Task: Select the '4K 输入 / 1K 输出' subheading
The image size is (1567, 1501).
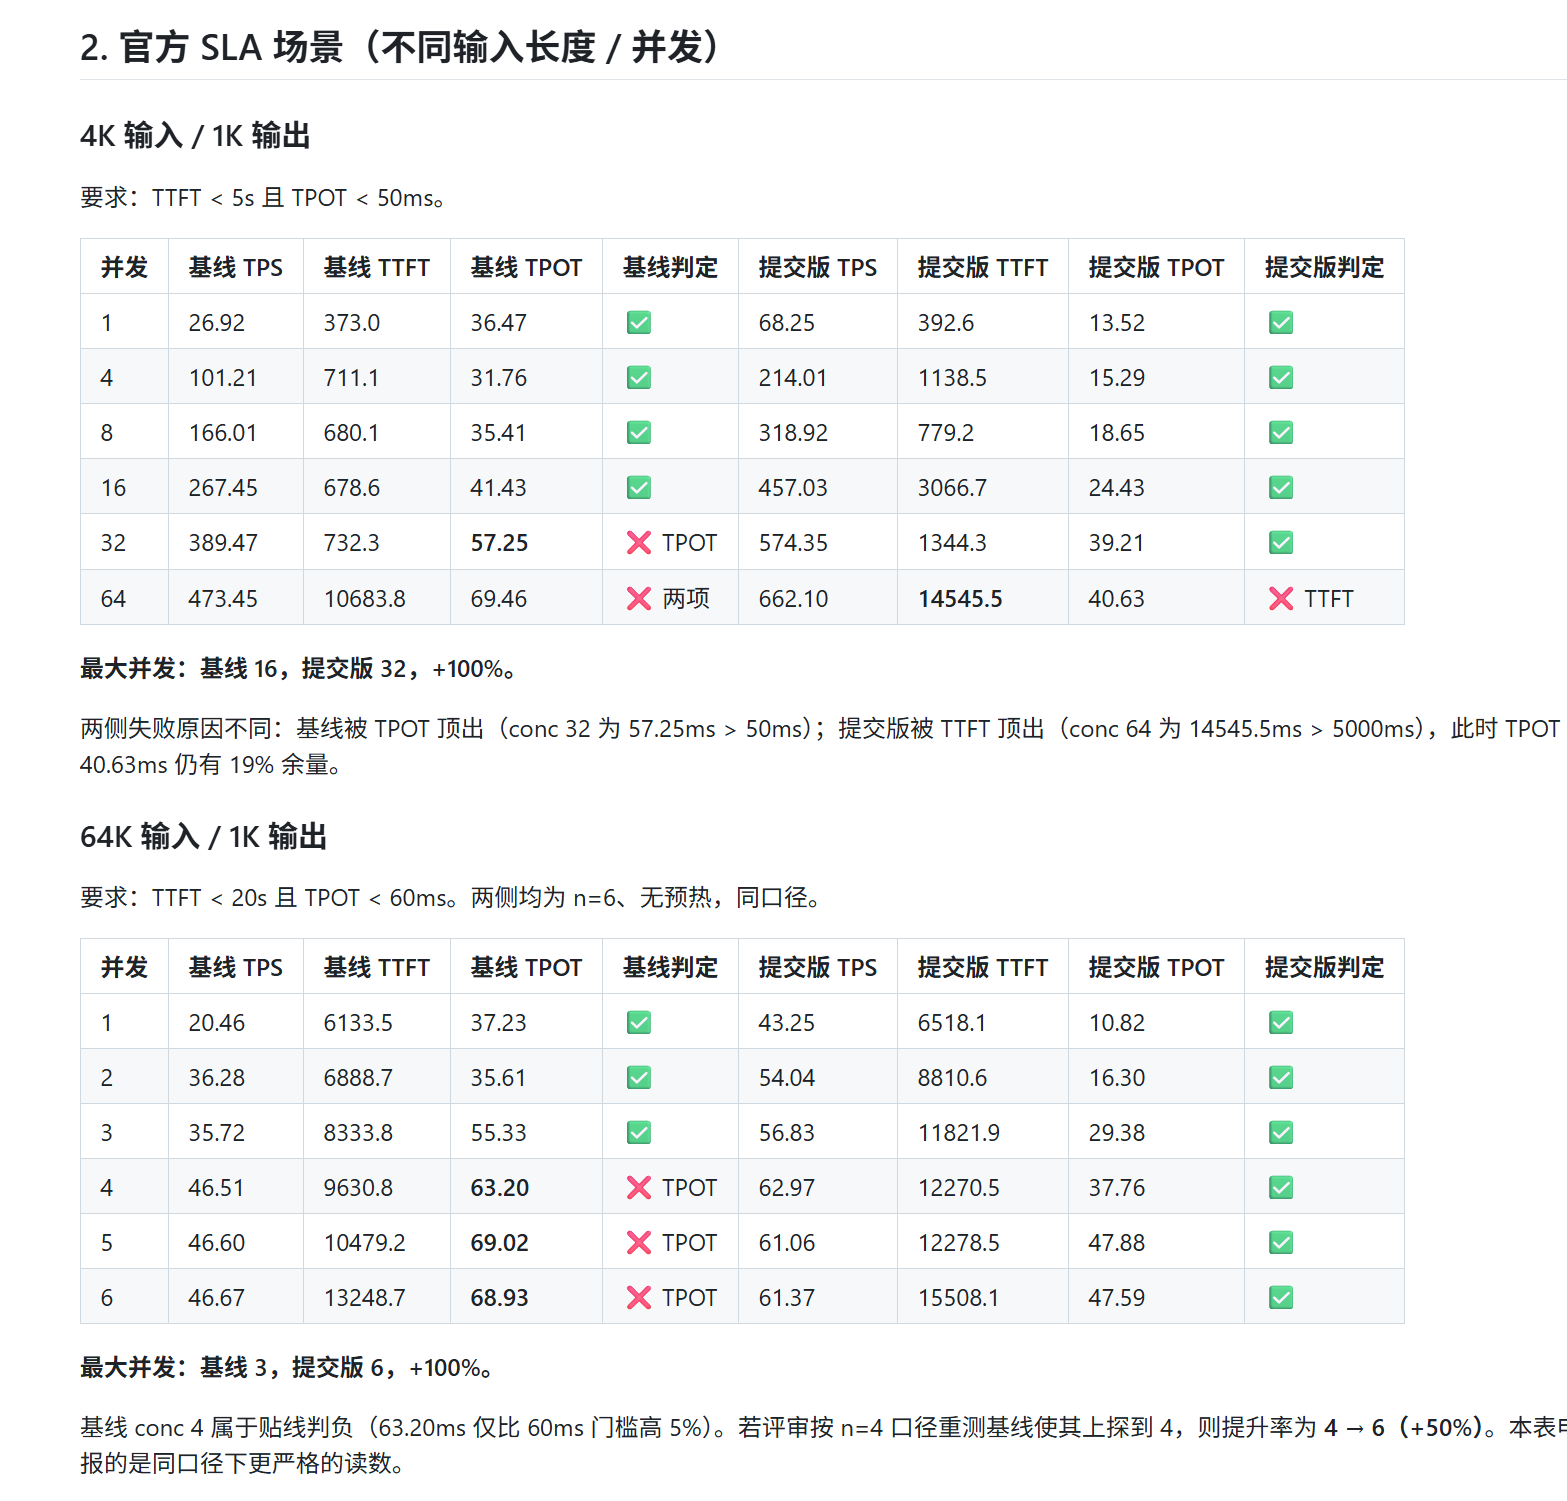Action: click(x=195, y=135)
